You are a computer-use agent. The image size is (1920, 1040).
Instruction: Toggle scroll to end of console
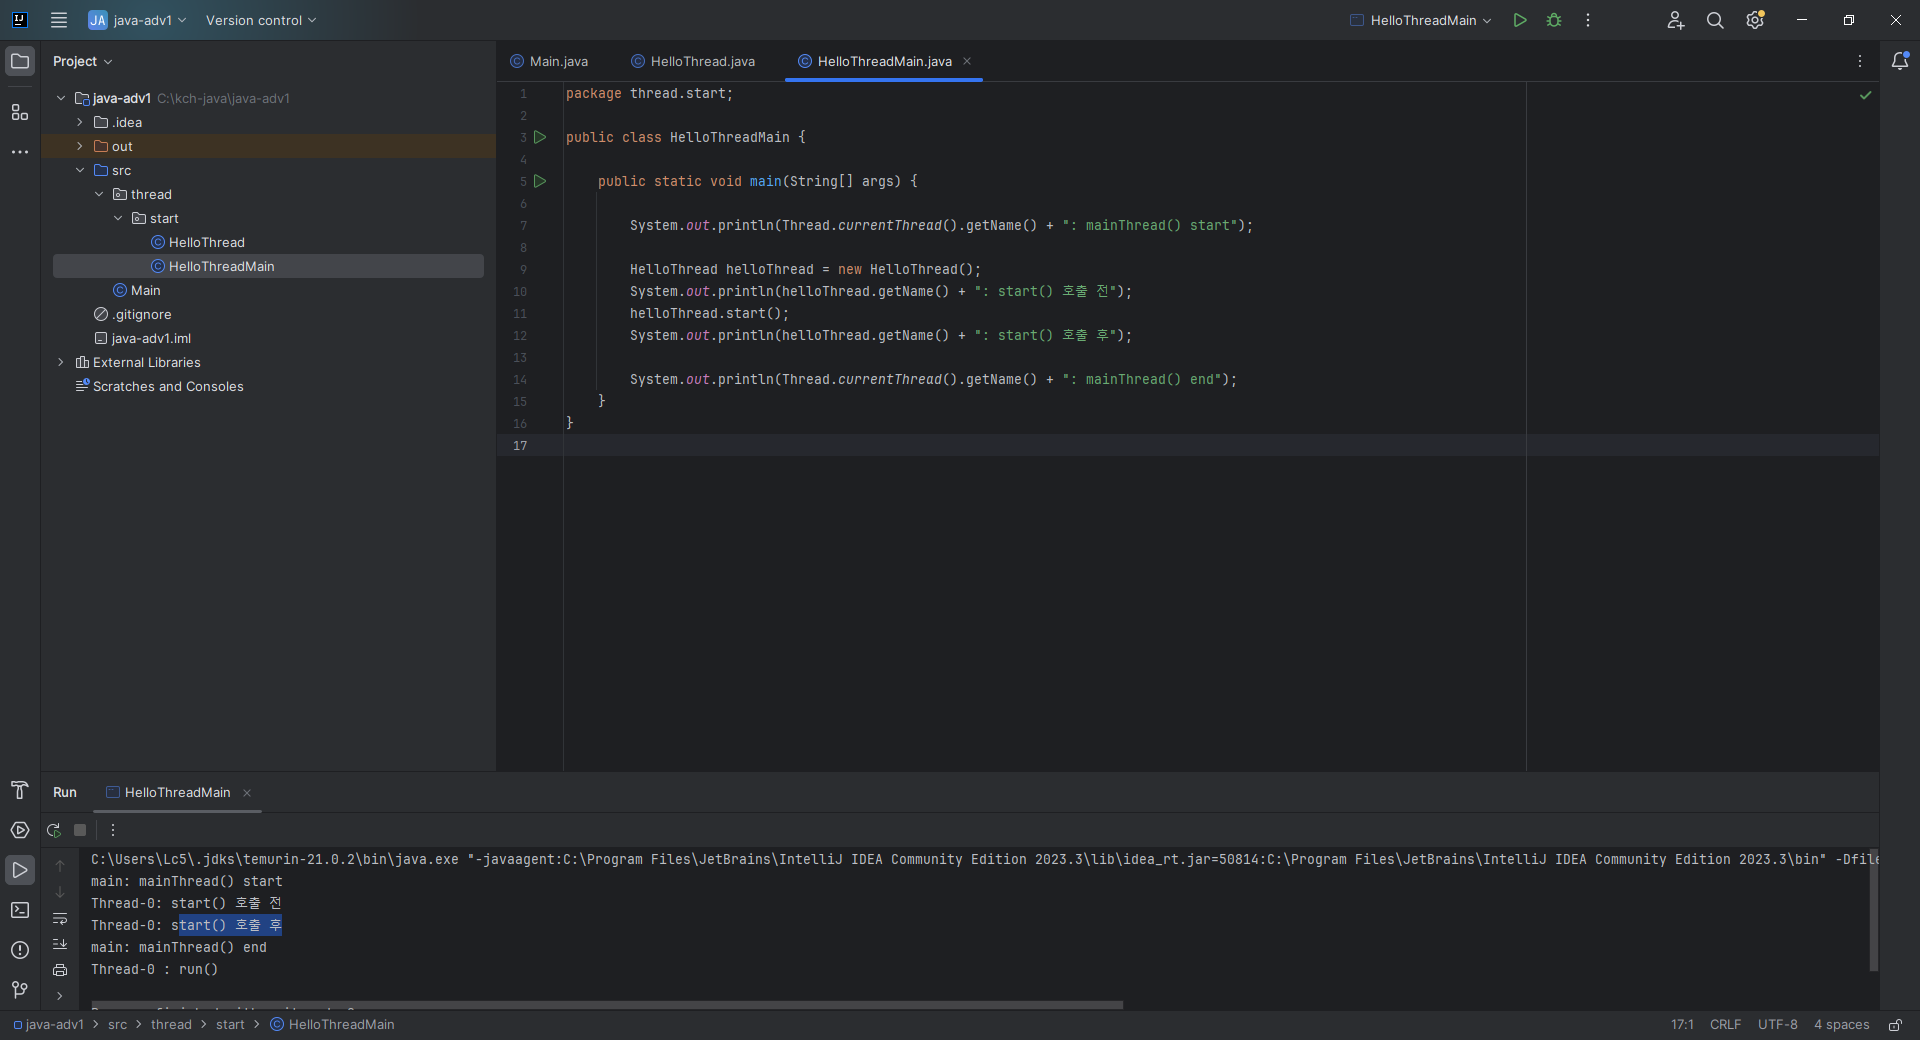60,944
